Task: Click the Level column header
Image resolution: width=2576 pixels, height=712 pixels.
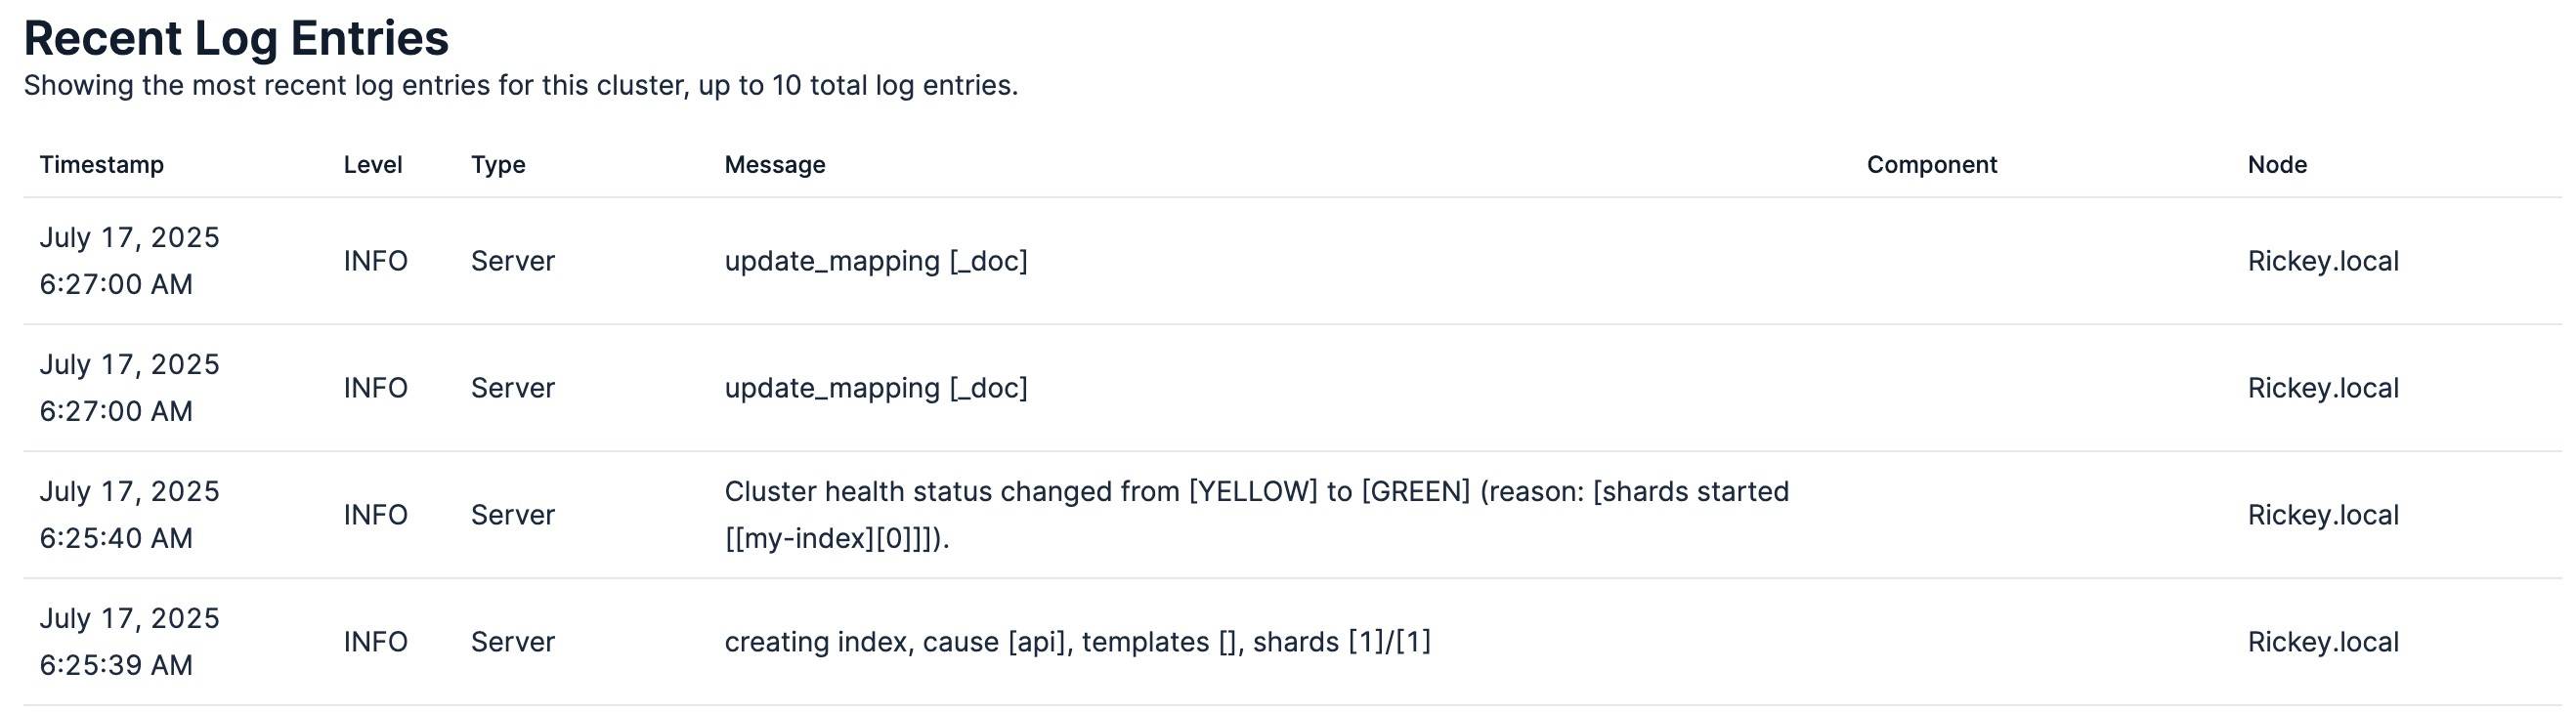Action: click(373, 165)
